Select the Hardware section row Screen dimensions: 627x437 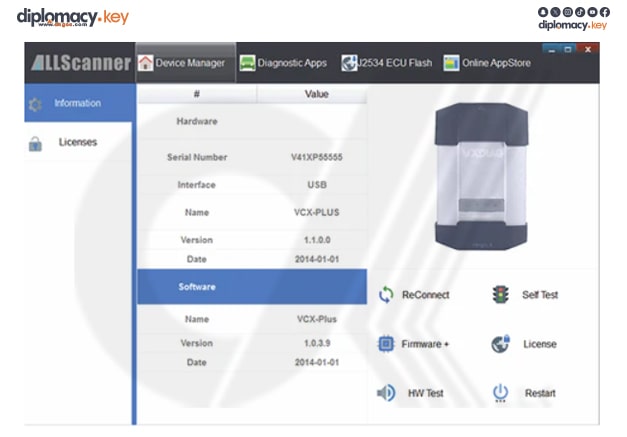tap(252, 122)
